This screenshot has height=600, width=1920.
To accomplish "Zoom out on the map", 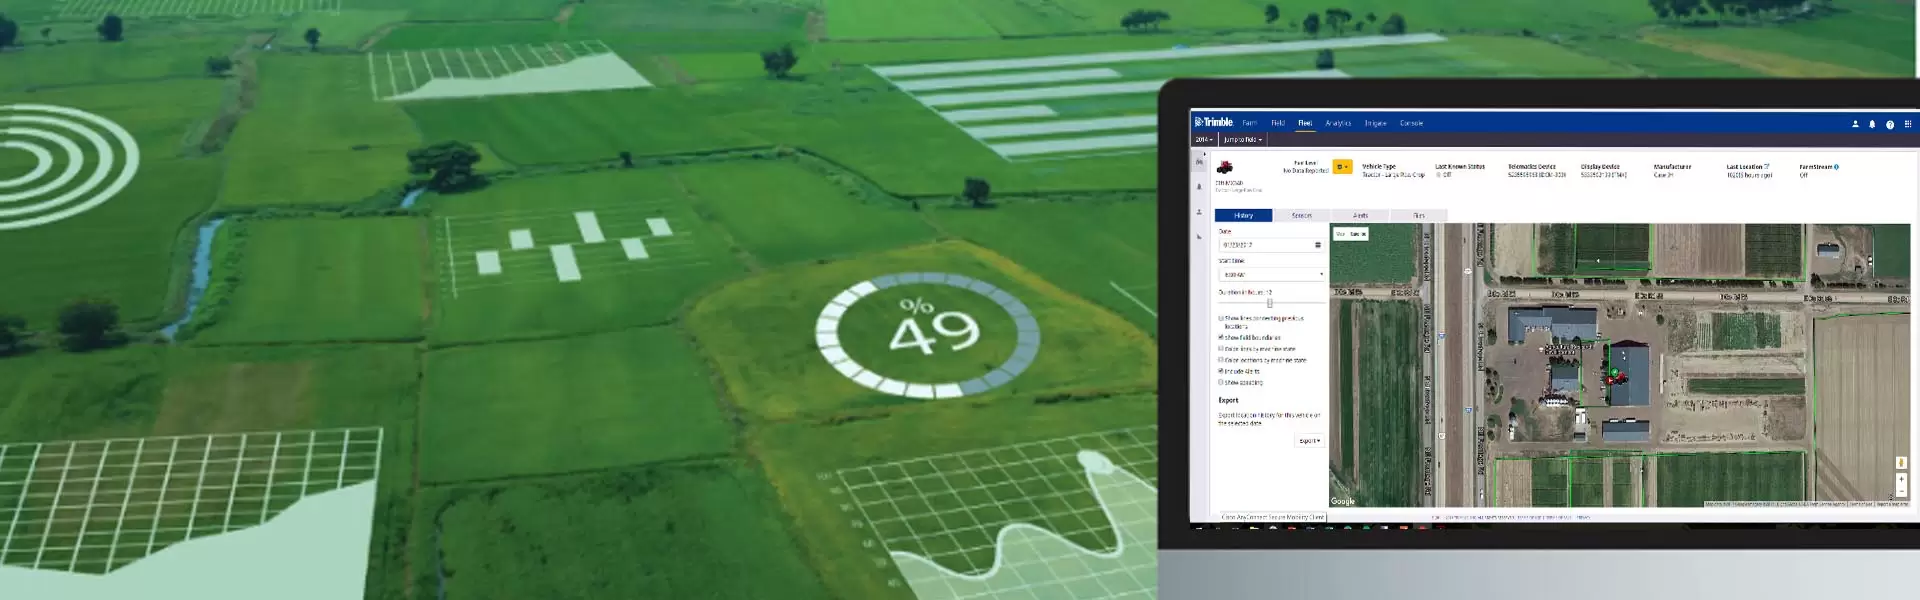I will click(x=1901, y=491).
